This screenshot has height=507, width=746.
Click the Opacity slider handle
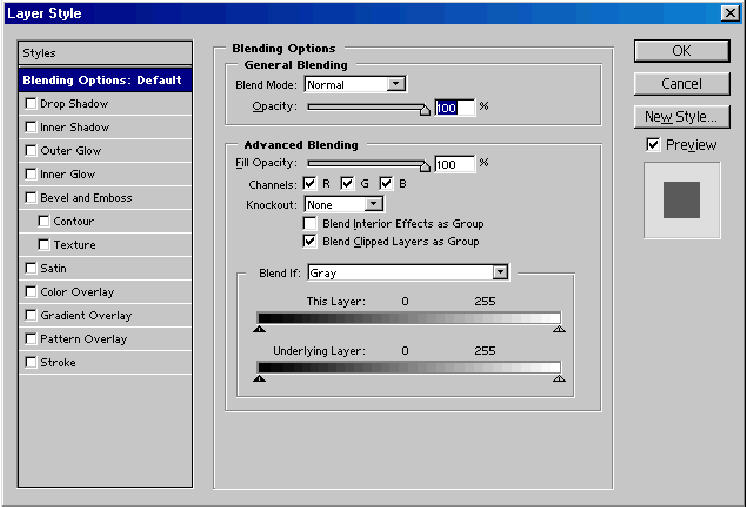point(425,109)
